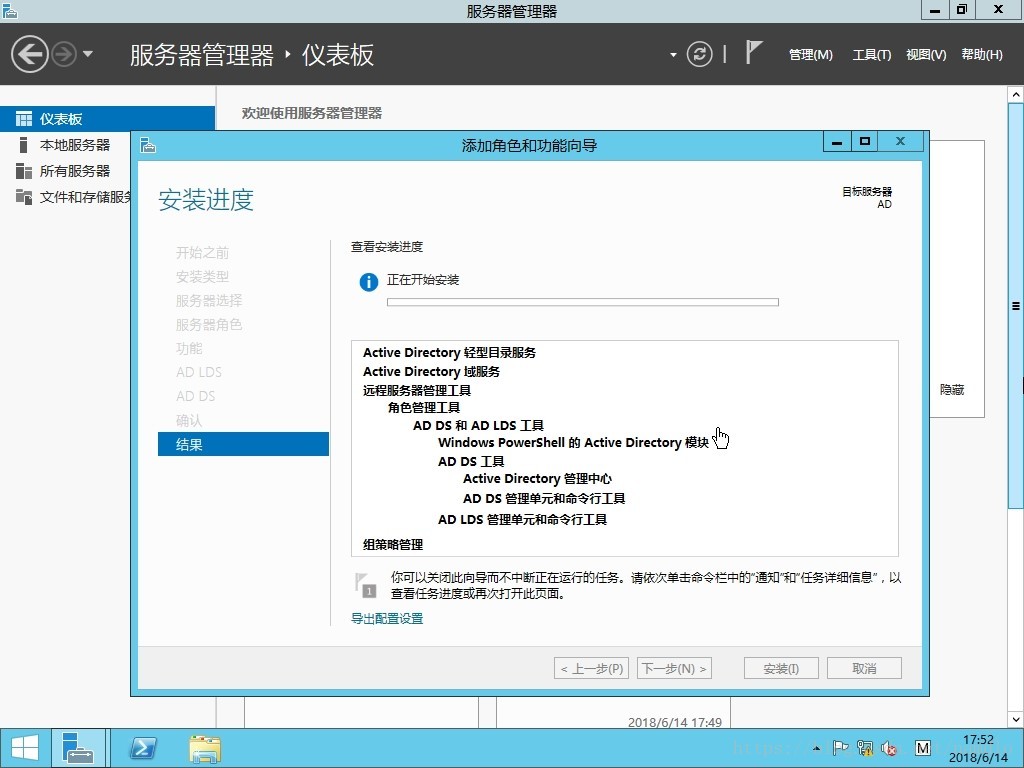Open 视图(V) menu

click(926, 55)
